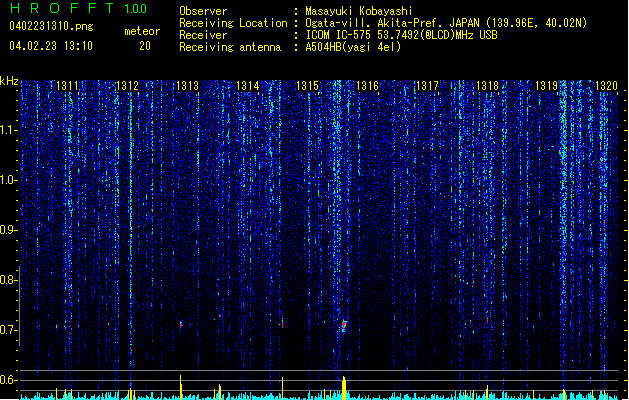The height and width of the screenshot is (400, 629).
Task: Click the 1320 time marker
Action: tap(607, 86)
